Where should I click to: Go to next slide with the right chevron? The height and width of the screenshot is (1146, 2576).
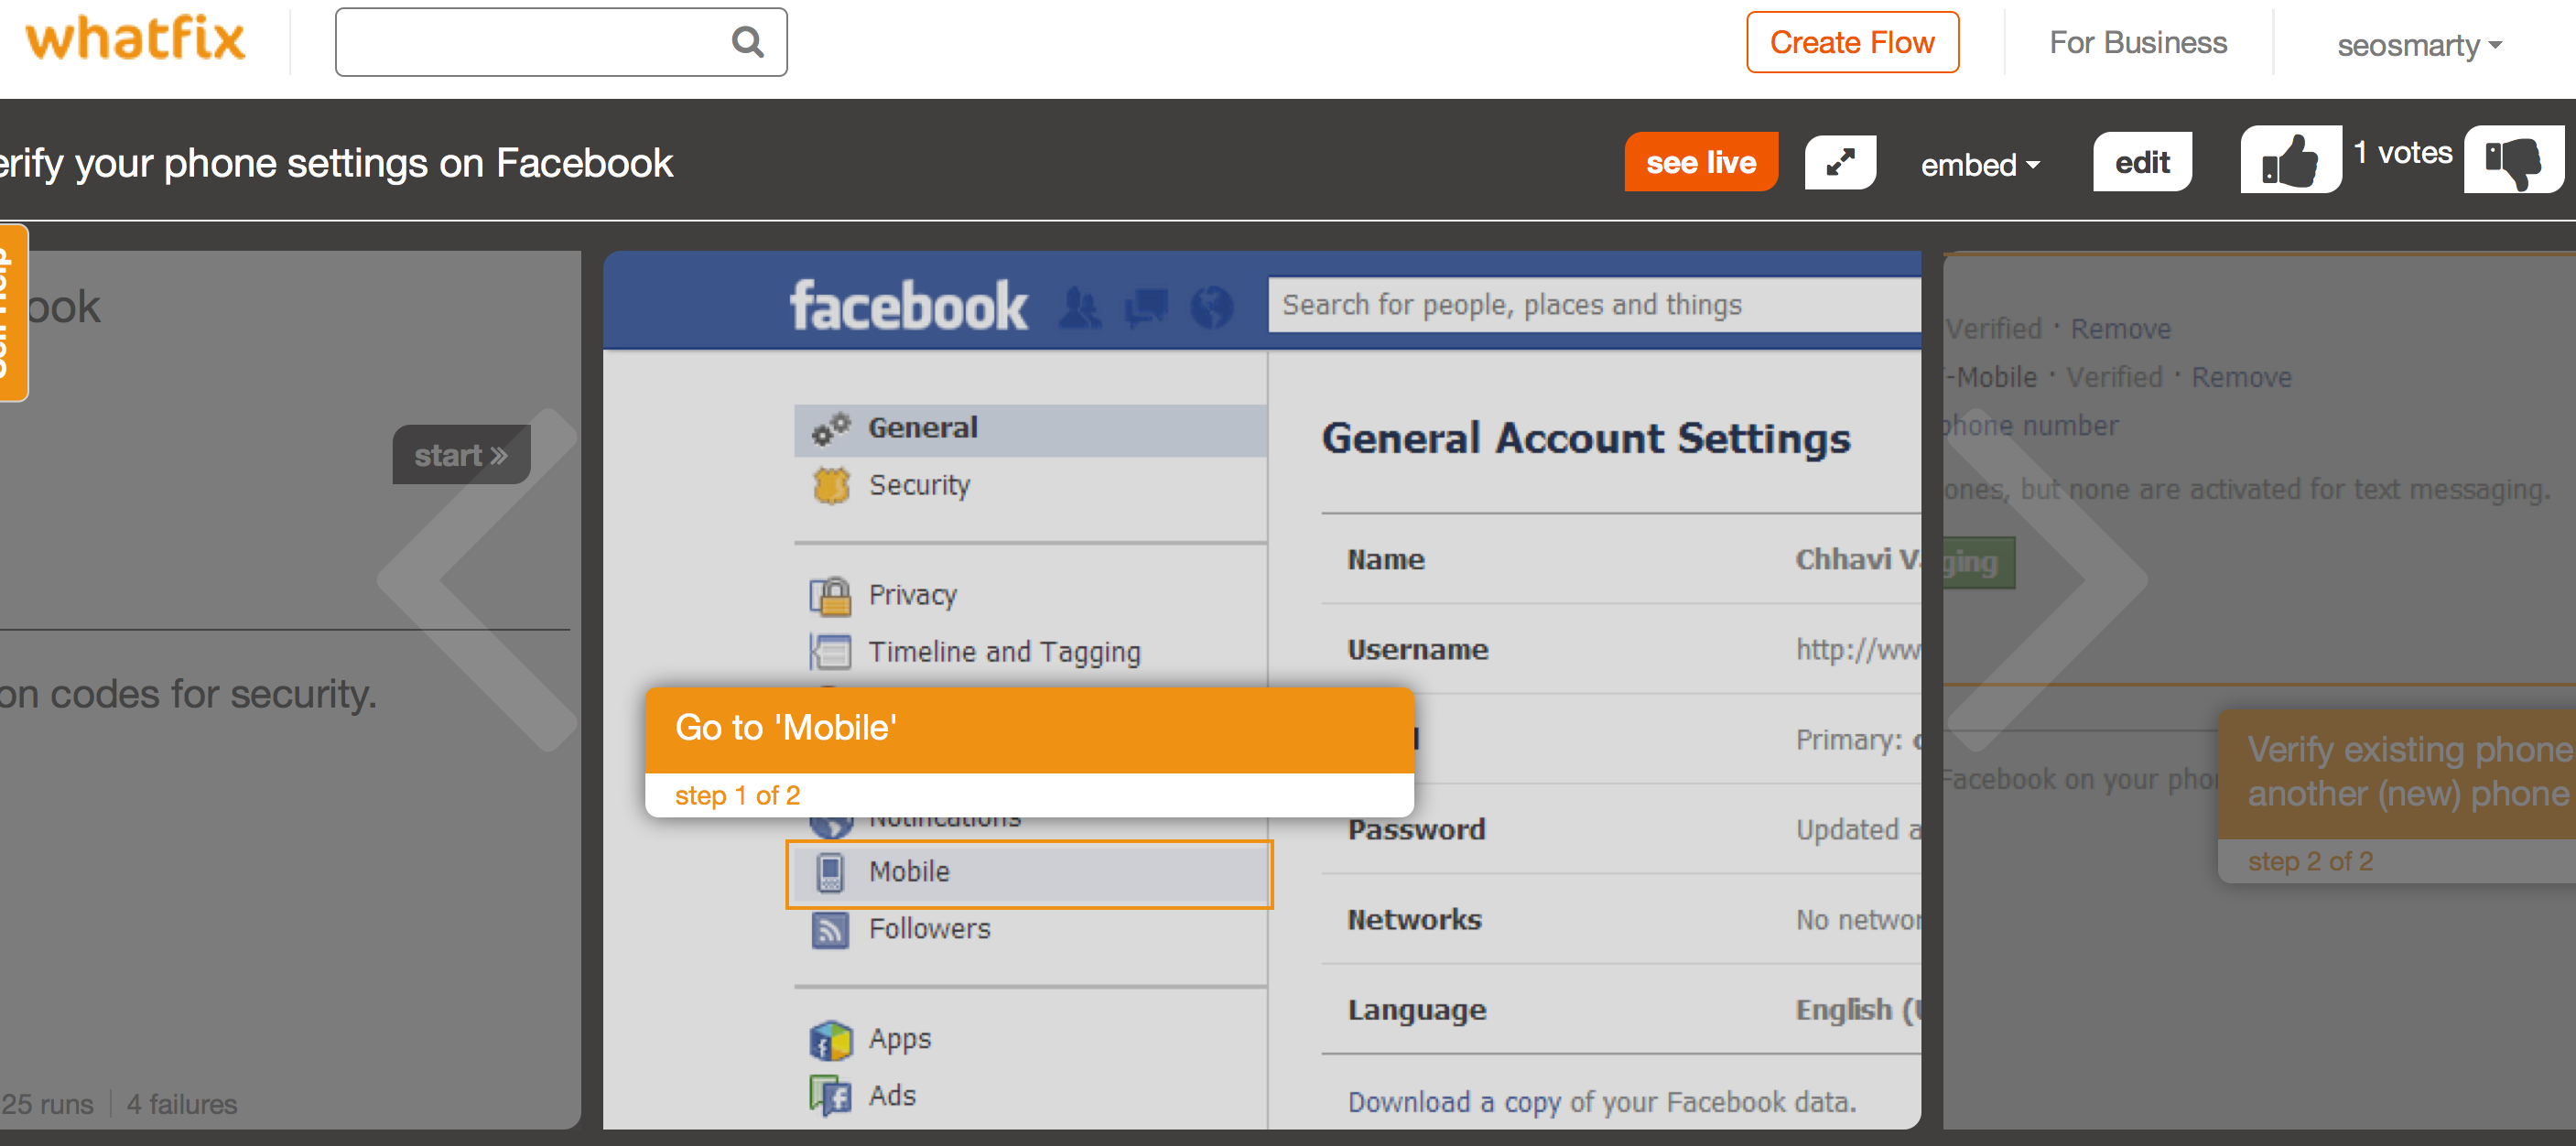[x=2046, y=579]
